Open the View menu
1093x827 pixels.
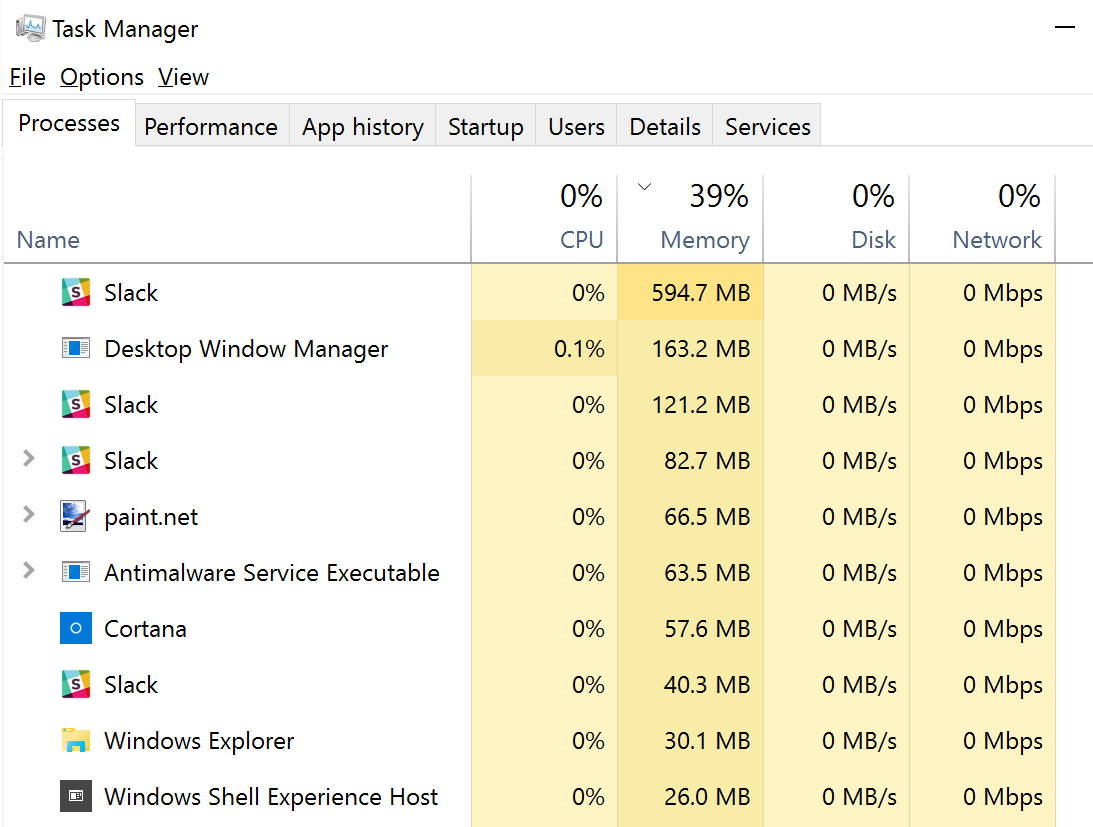tap(183, 77)
